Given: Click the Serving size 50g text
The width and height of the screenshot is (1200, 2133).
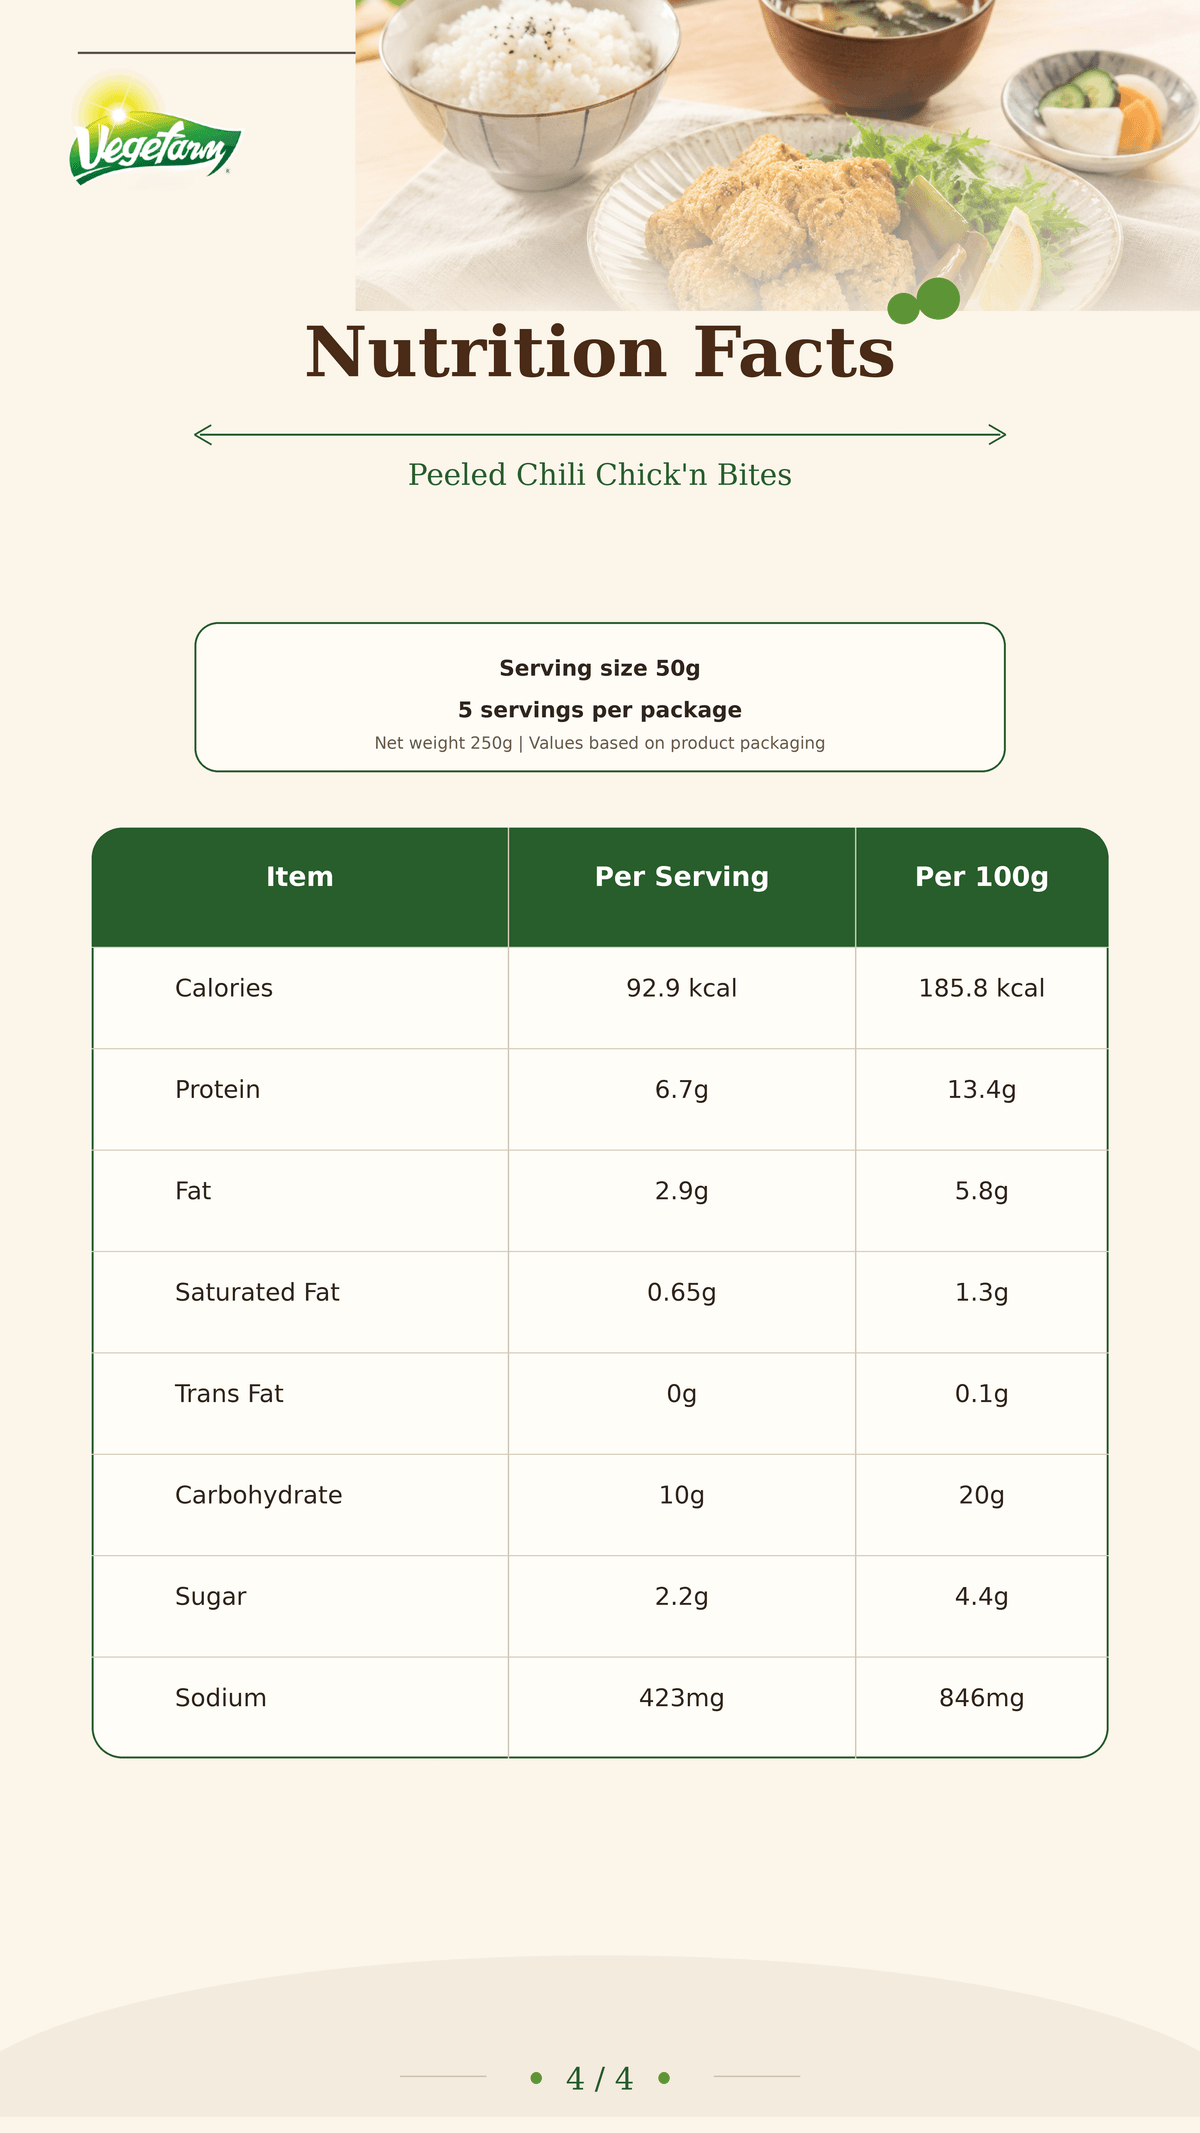Looking at the screenshot, I should pos(600,668).
